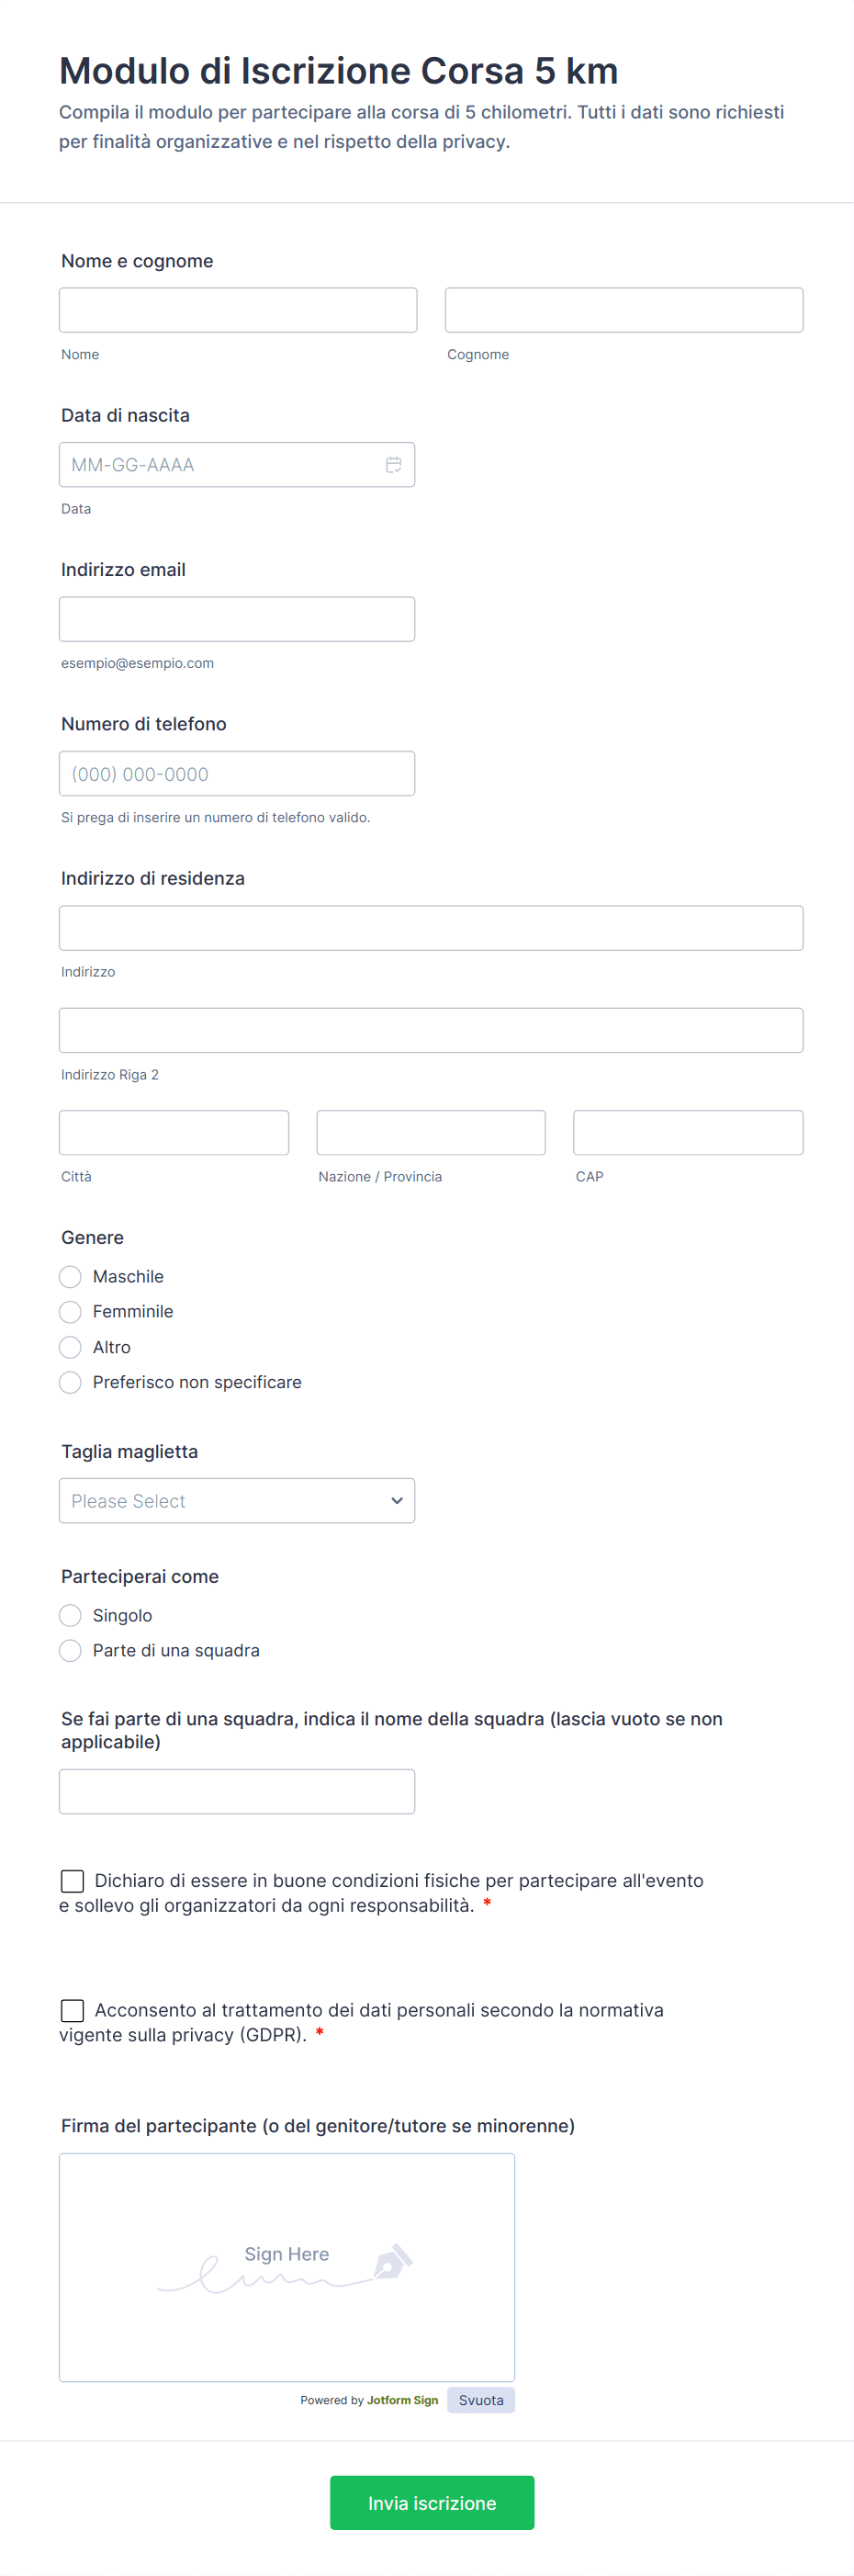Select Preferisco non specificare option
The height and width of the screenshot is (2576, 854).
[70, 1382]
